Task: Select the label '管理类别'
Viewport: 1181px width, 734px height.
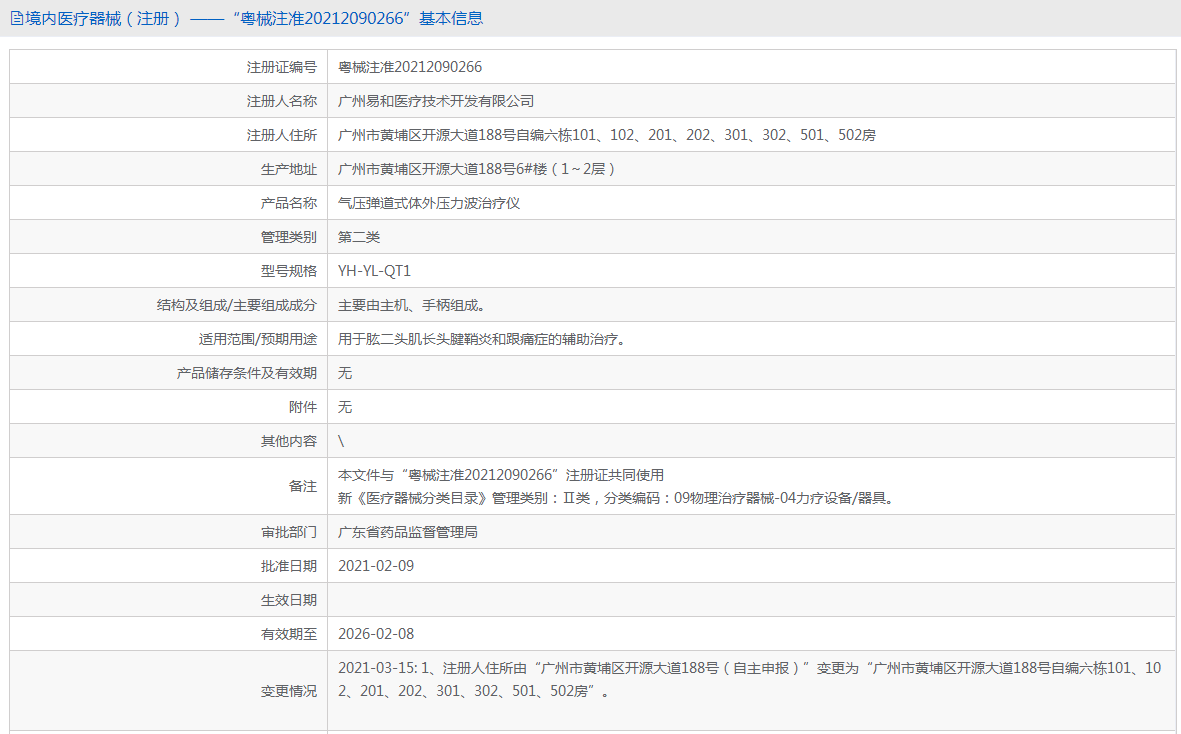Action: (x=288, y=237)
